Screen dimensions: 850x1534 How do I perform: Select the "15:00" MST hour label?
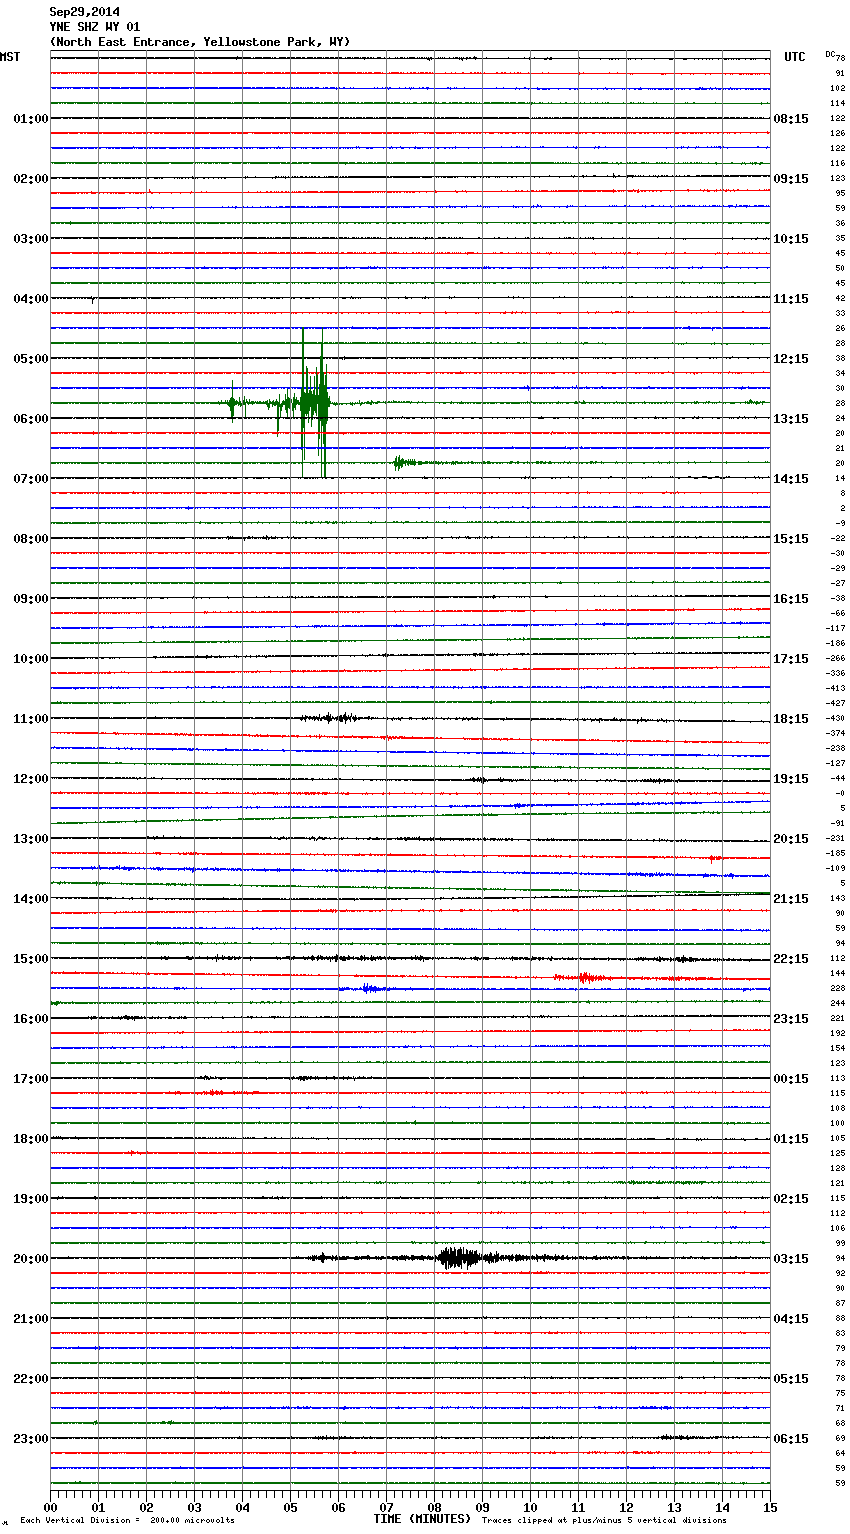click(x=31, y=959)
